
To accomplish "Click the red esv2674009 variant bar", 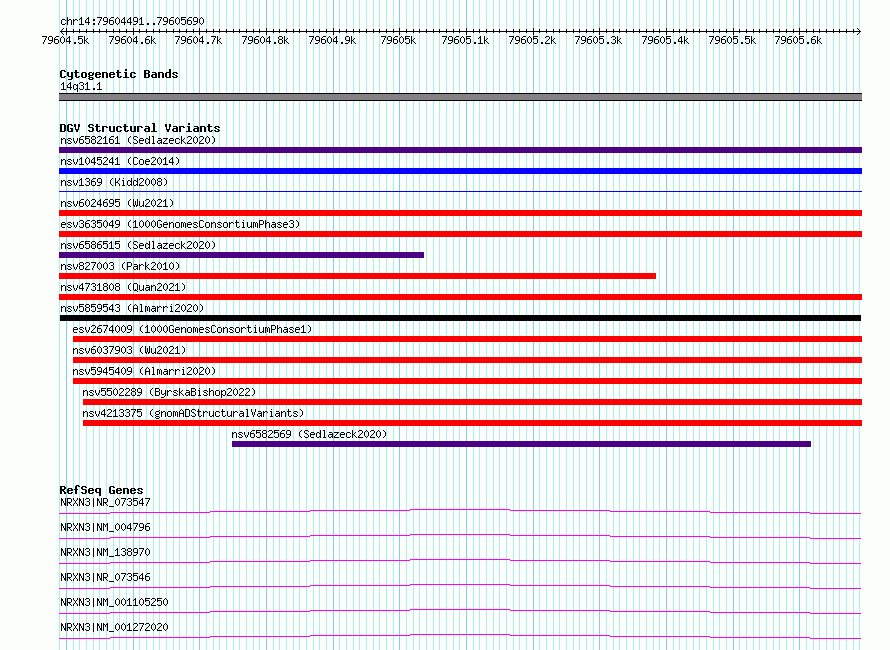I will click(x=467, y=339).
